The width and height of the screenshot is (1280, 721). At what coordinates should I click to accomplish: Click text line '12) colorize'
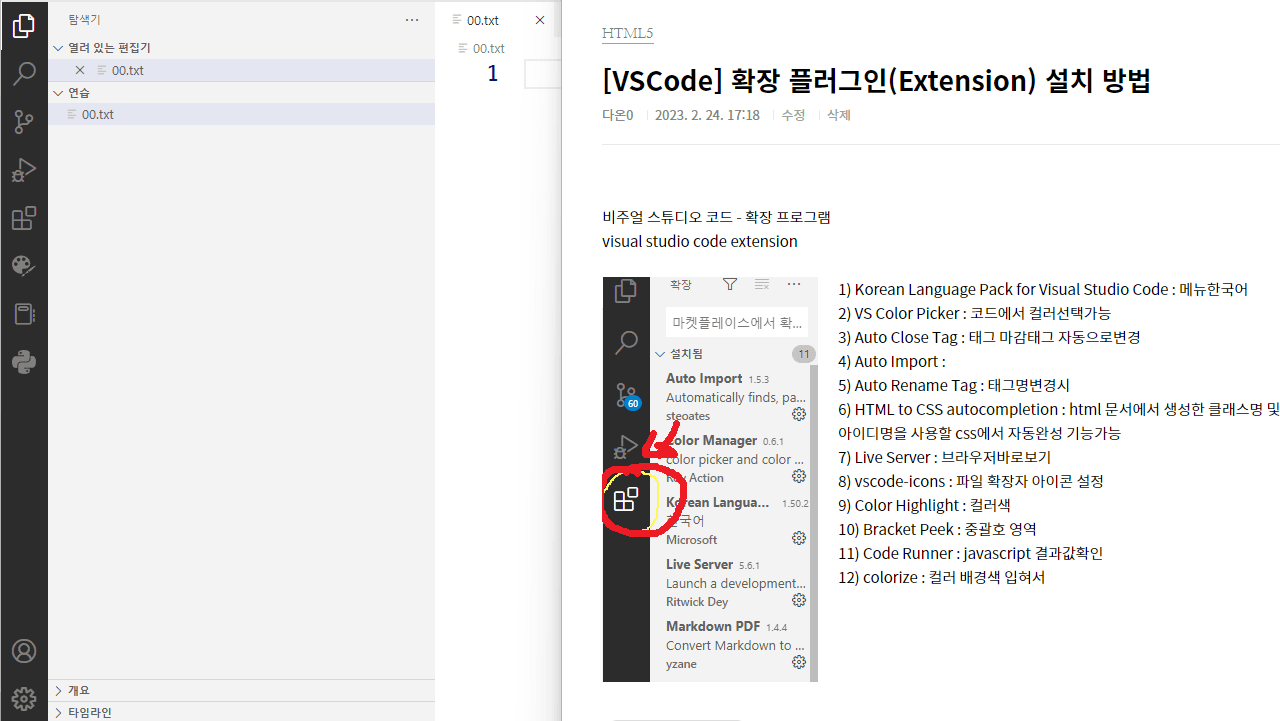(941, 578)
